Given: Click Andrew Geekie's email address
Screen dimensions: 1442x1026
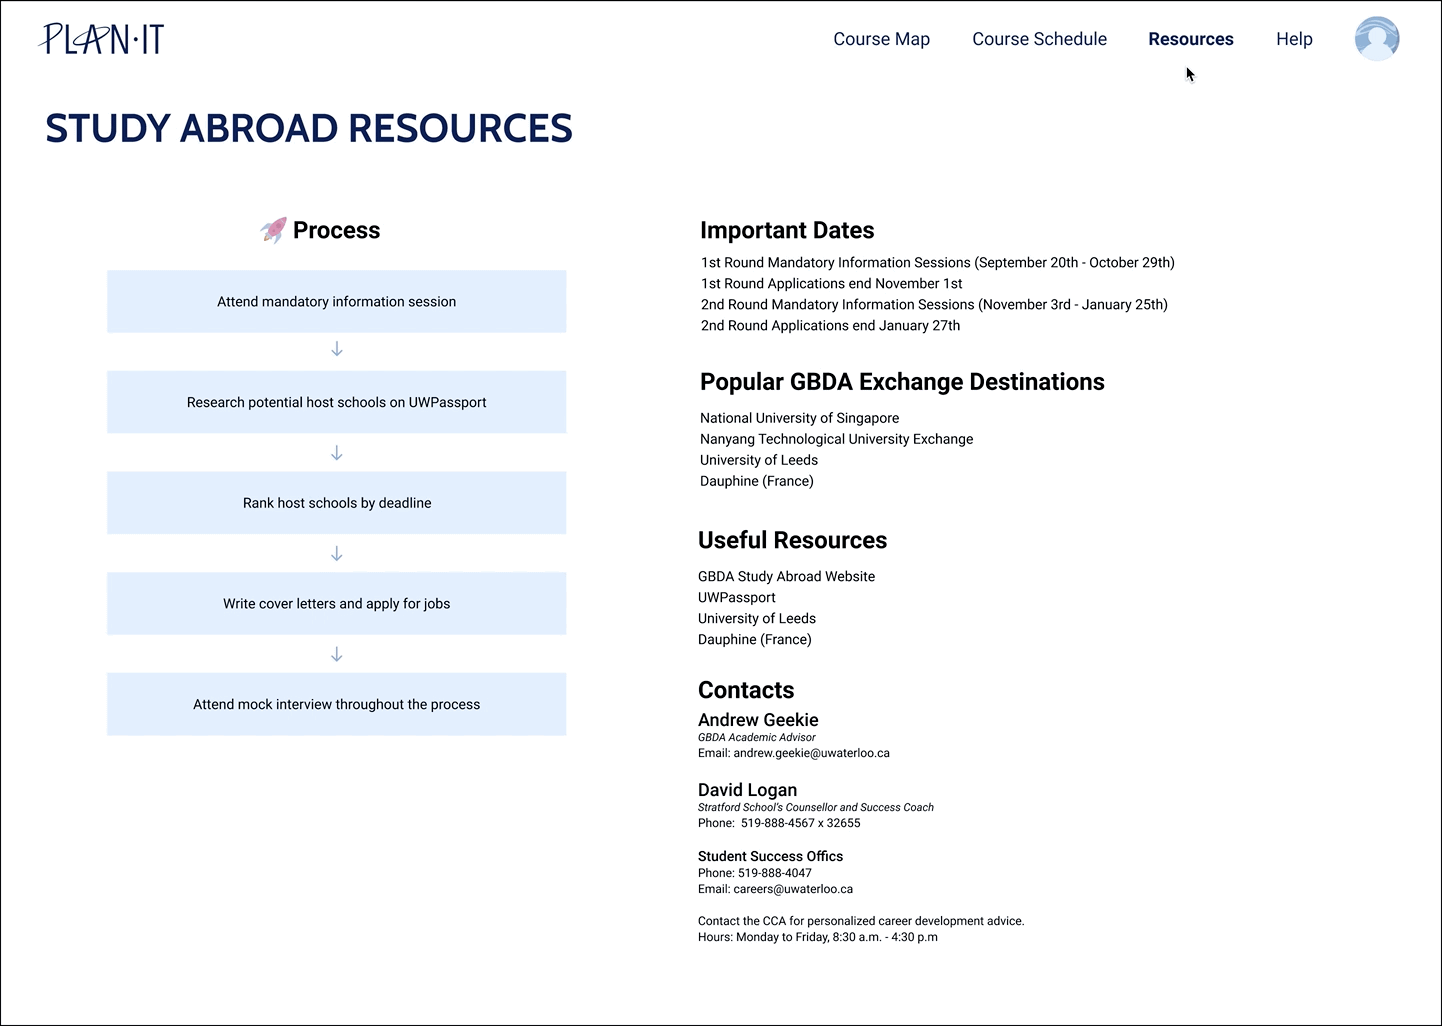Looking at the screenshot, I should 812,753.
